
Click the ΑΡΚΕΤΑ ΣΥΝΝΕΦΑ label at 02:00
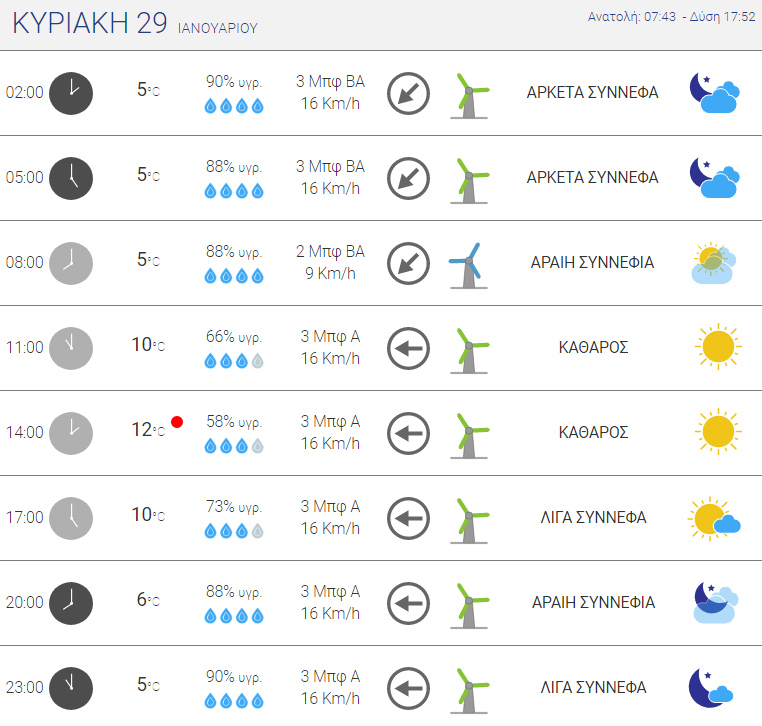(x=592, y=92)
